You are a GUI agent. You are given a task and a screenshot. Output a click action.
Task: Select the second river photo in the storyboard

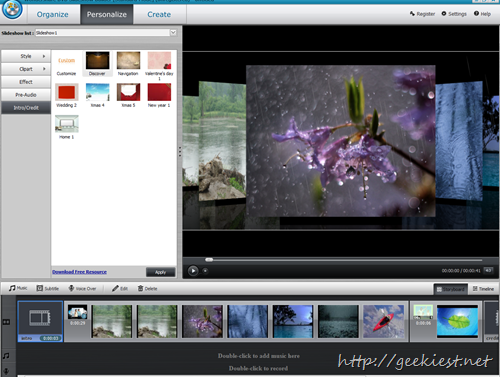[x=157, y=321]
